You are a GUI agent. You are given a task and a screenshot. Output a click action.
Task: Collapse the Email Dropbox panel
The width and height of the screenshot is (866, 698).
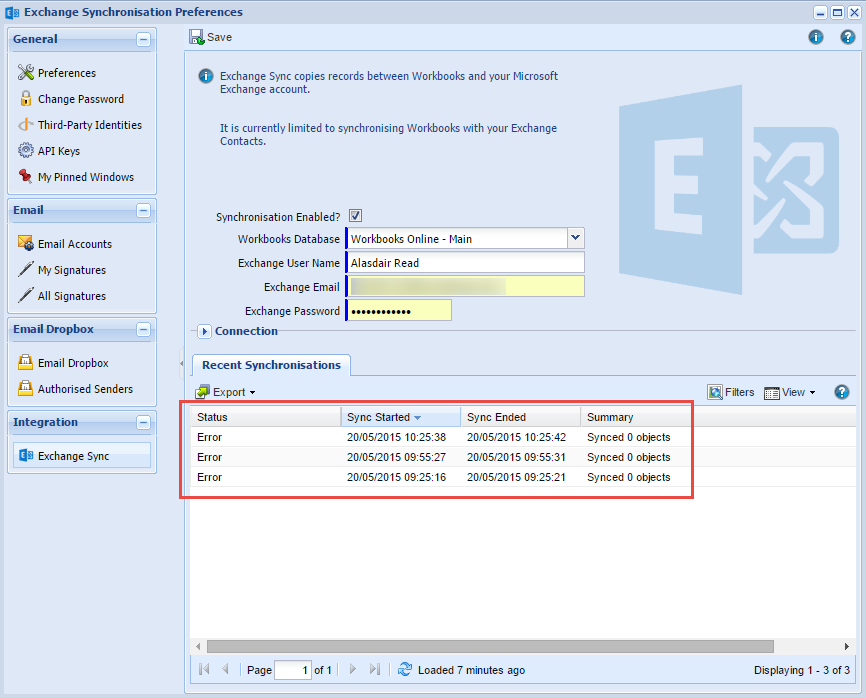(x=144, y=330)
